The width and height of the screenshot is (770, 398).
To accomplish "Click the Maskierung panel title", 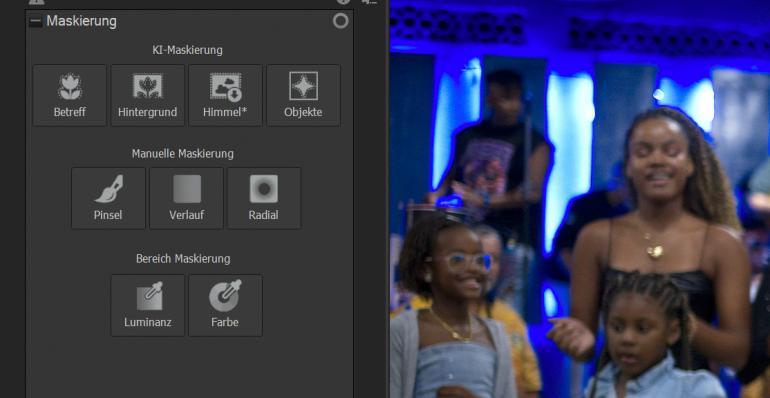I will tap(82, 21).
